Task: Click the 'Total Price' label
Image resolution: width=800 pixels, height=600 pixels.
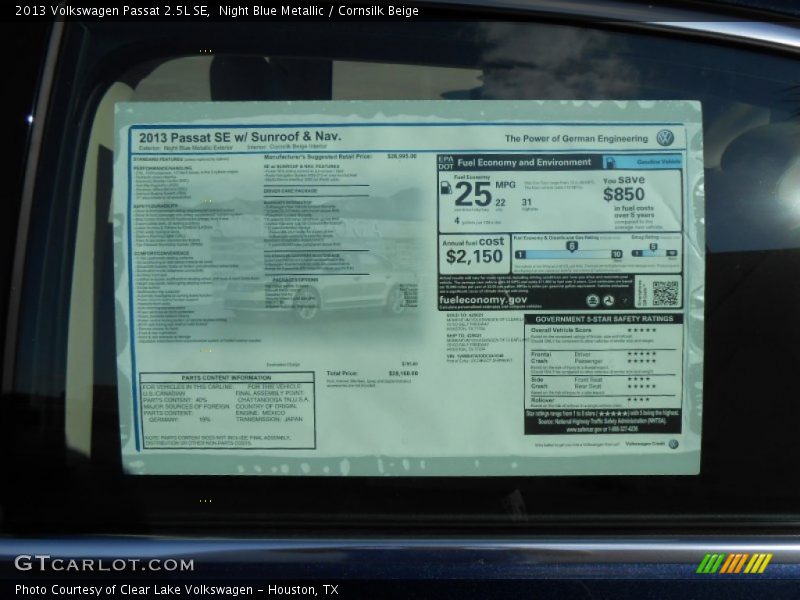Action: 342,373
